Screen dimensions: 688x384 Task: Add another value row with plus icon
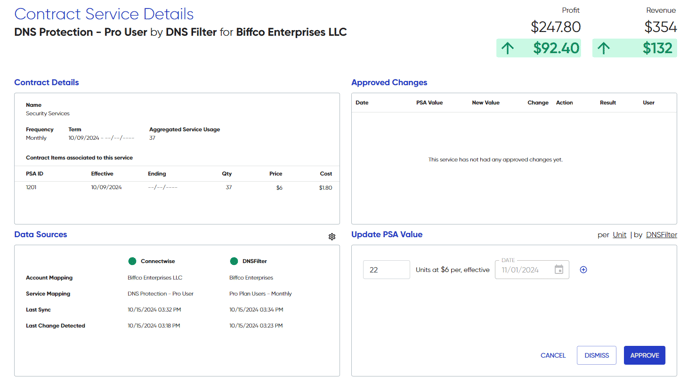click(x=583, y=269)
